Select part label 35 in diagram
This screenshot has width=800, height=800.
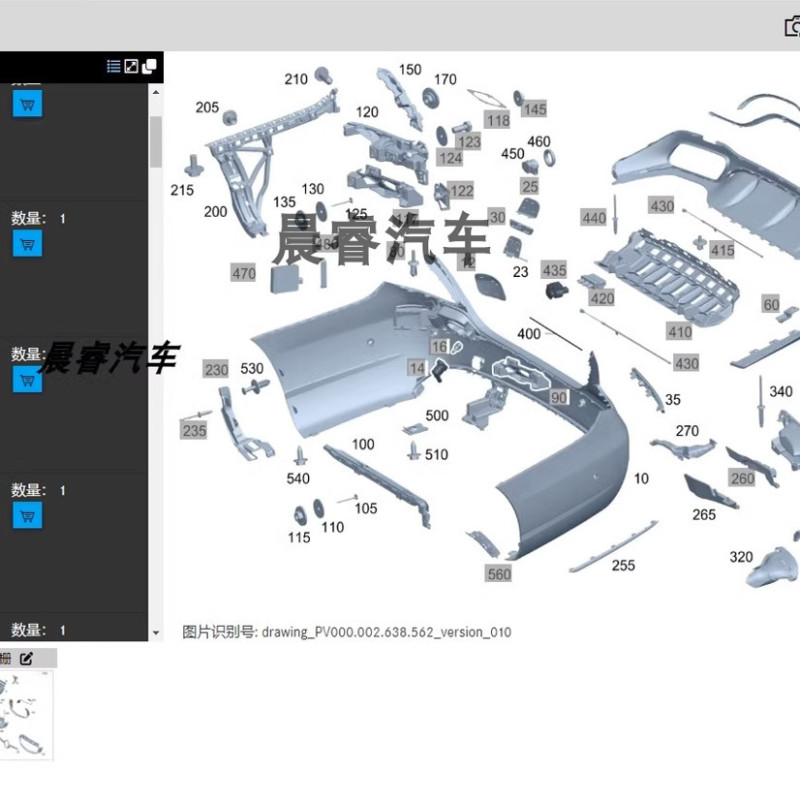673,399
